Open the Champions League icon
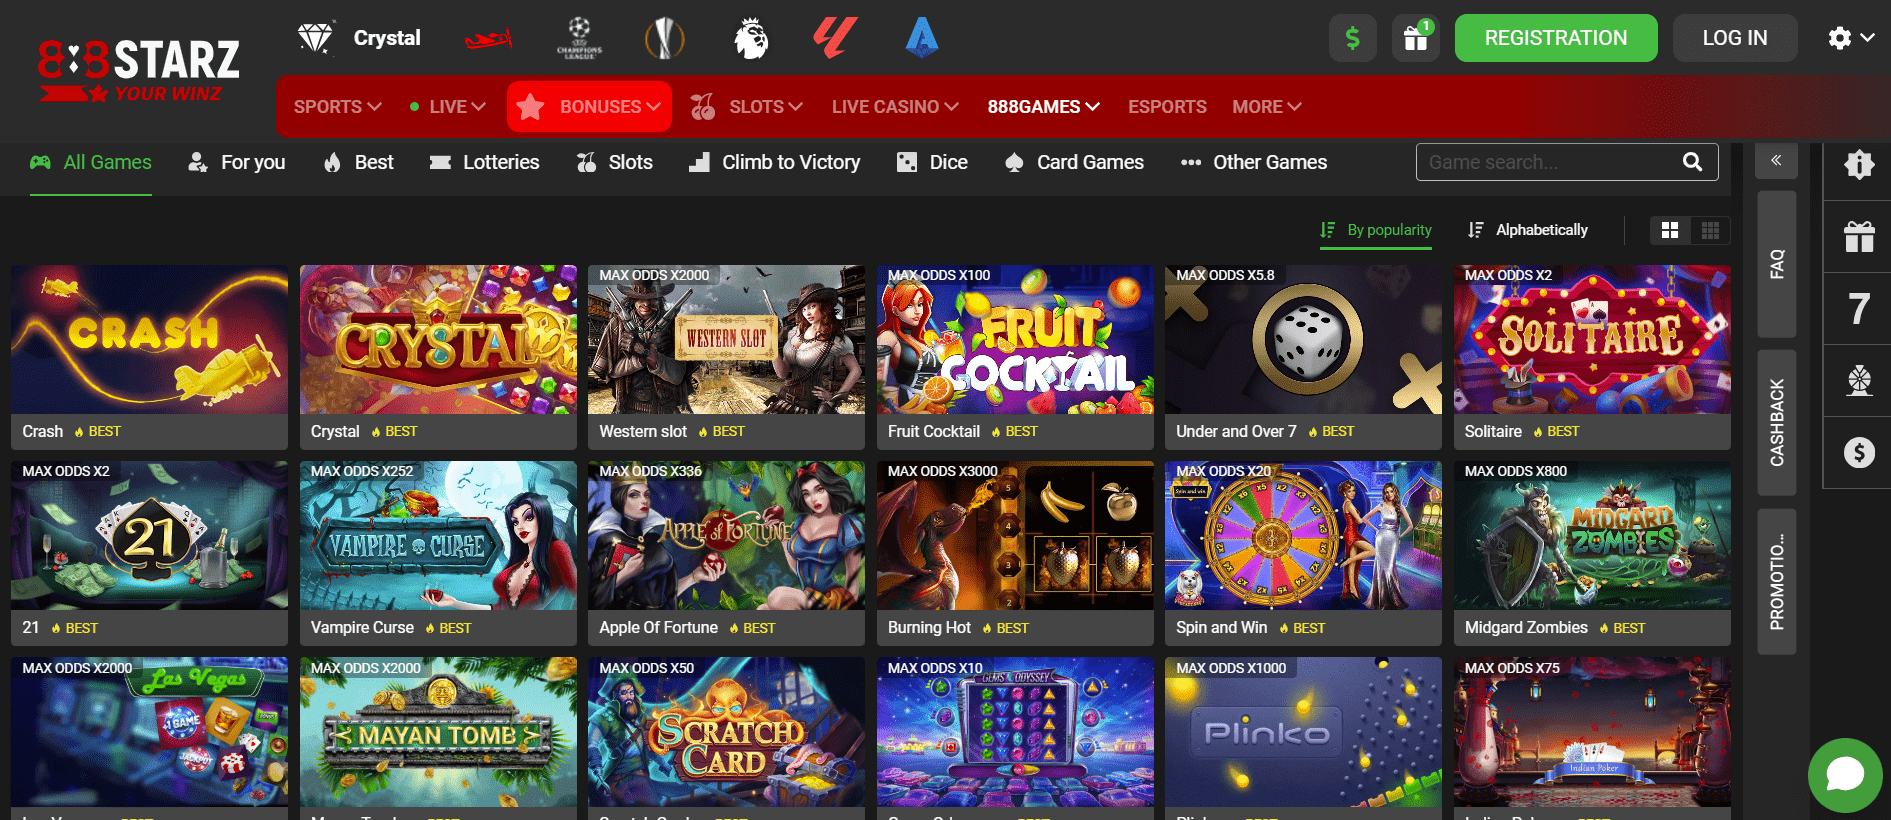Image resolution: width=1891 pixels, height=820 pixels. pos(579,39)
